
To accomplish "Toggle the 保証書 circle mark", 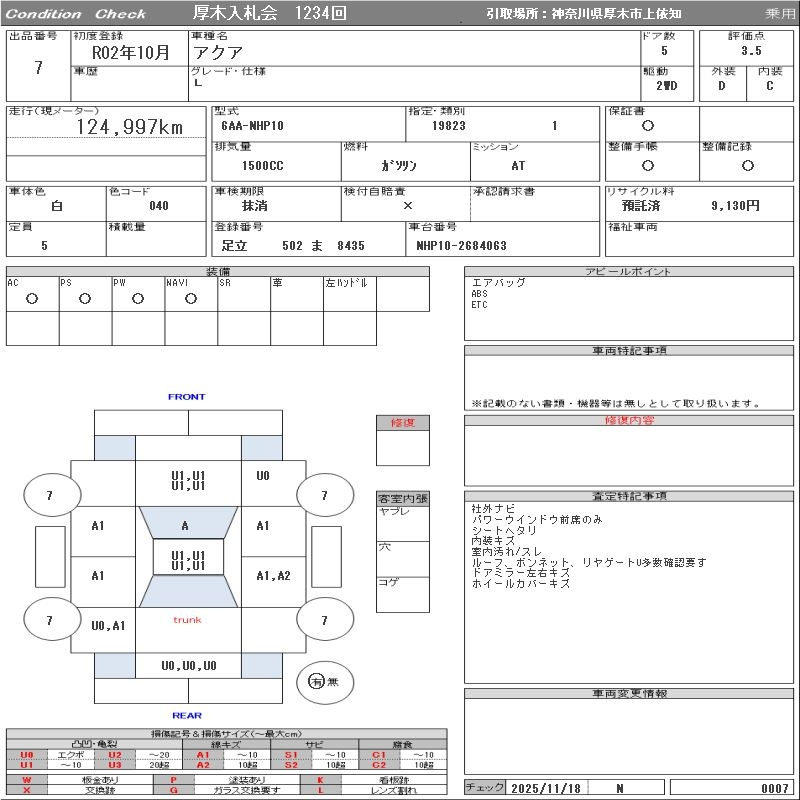I will click(x=648, y=126).
